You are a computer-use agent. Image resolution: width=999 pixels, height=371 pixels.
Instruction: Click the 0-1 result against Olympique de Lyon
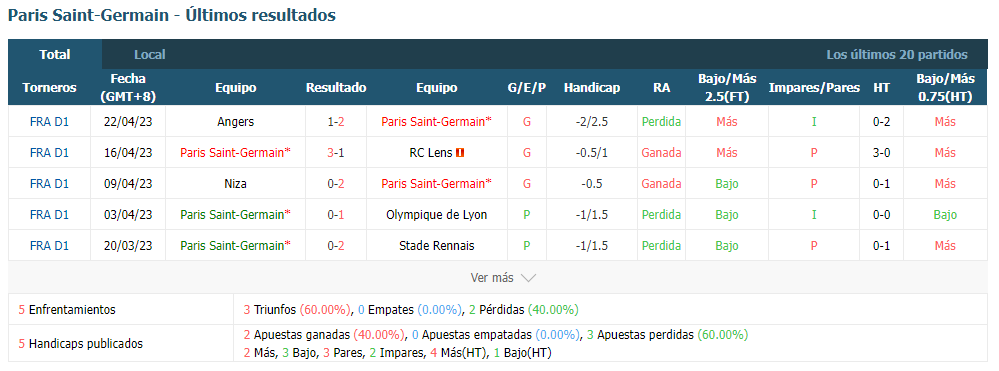click(336, 215)
